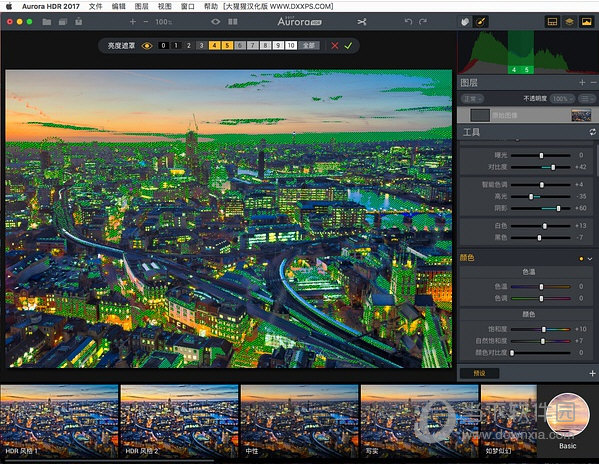Open the 编辑 menu
Screen dimensions: 599x464
point(118,6)
